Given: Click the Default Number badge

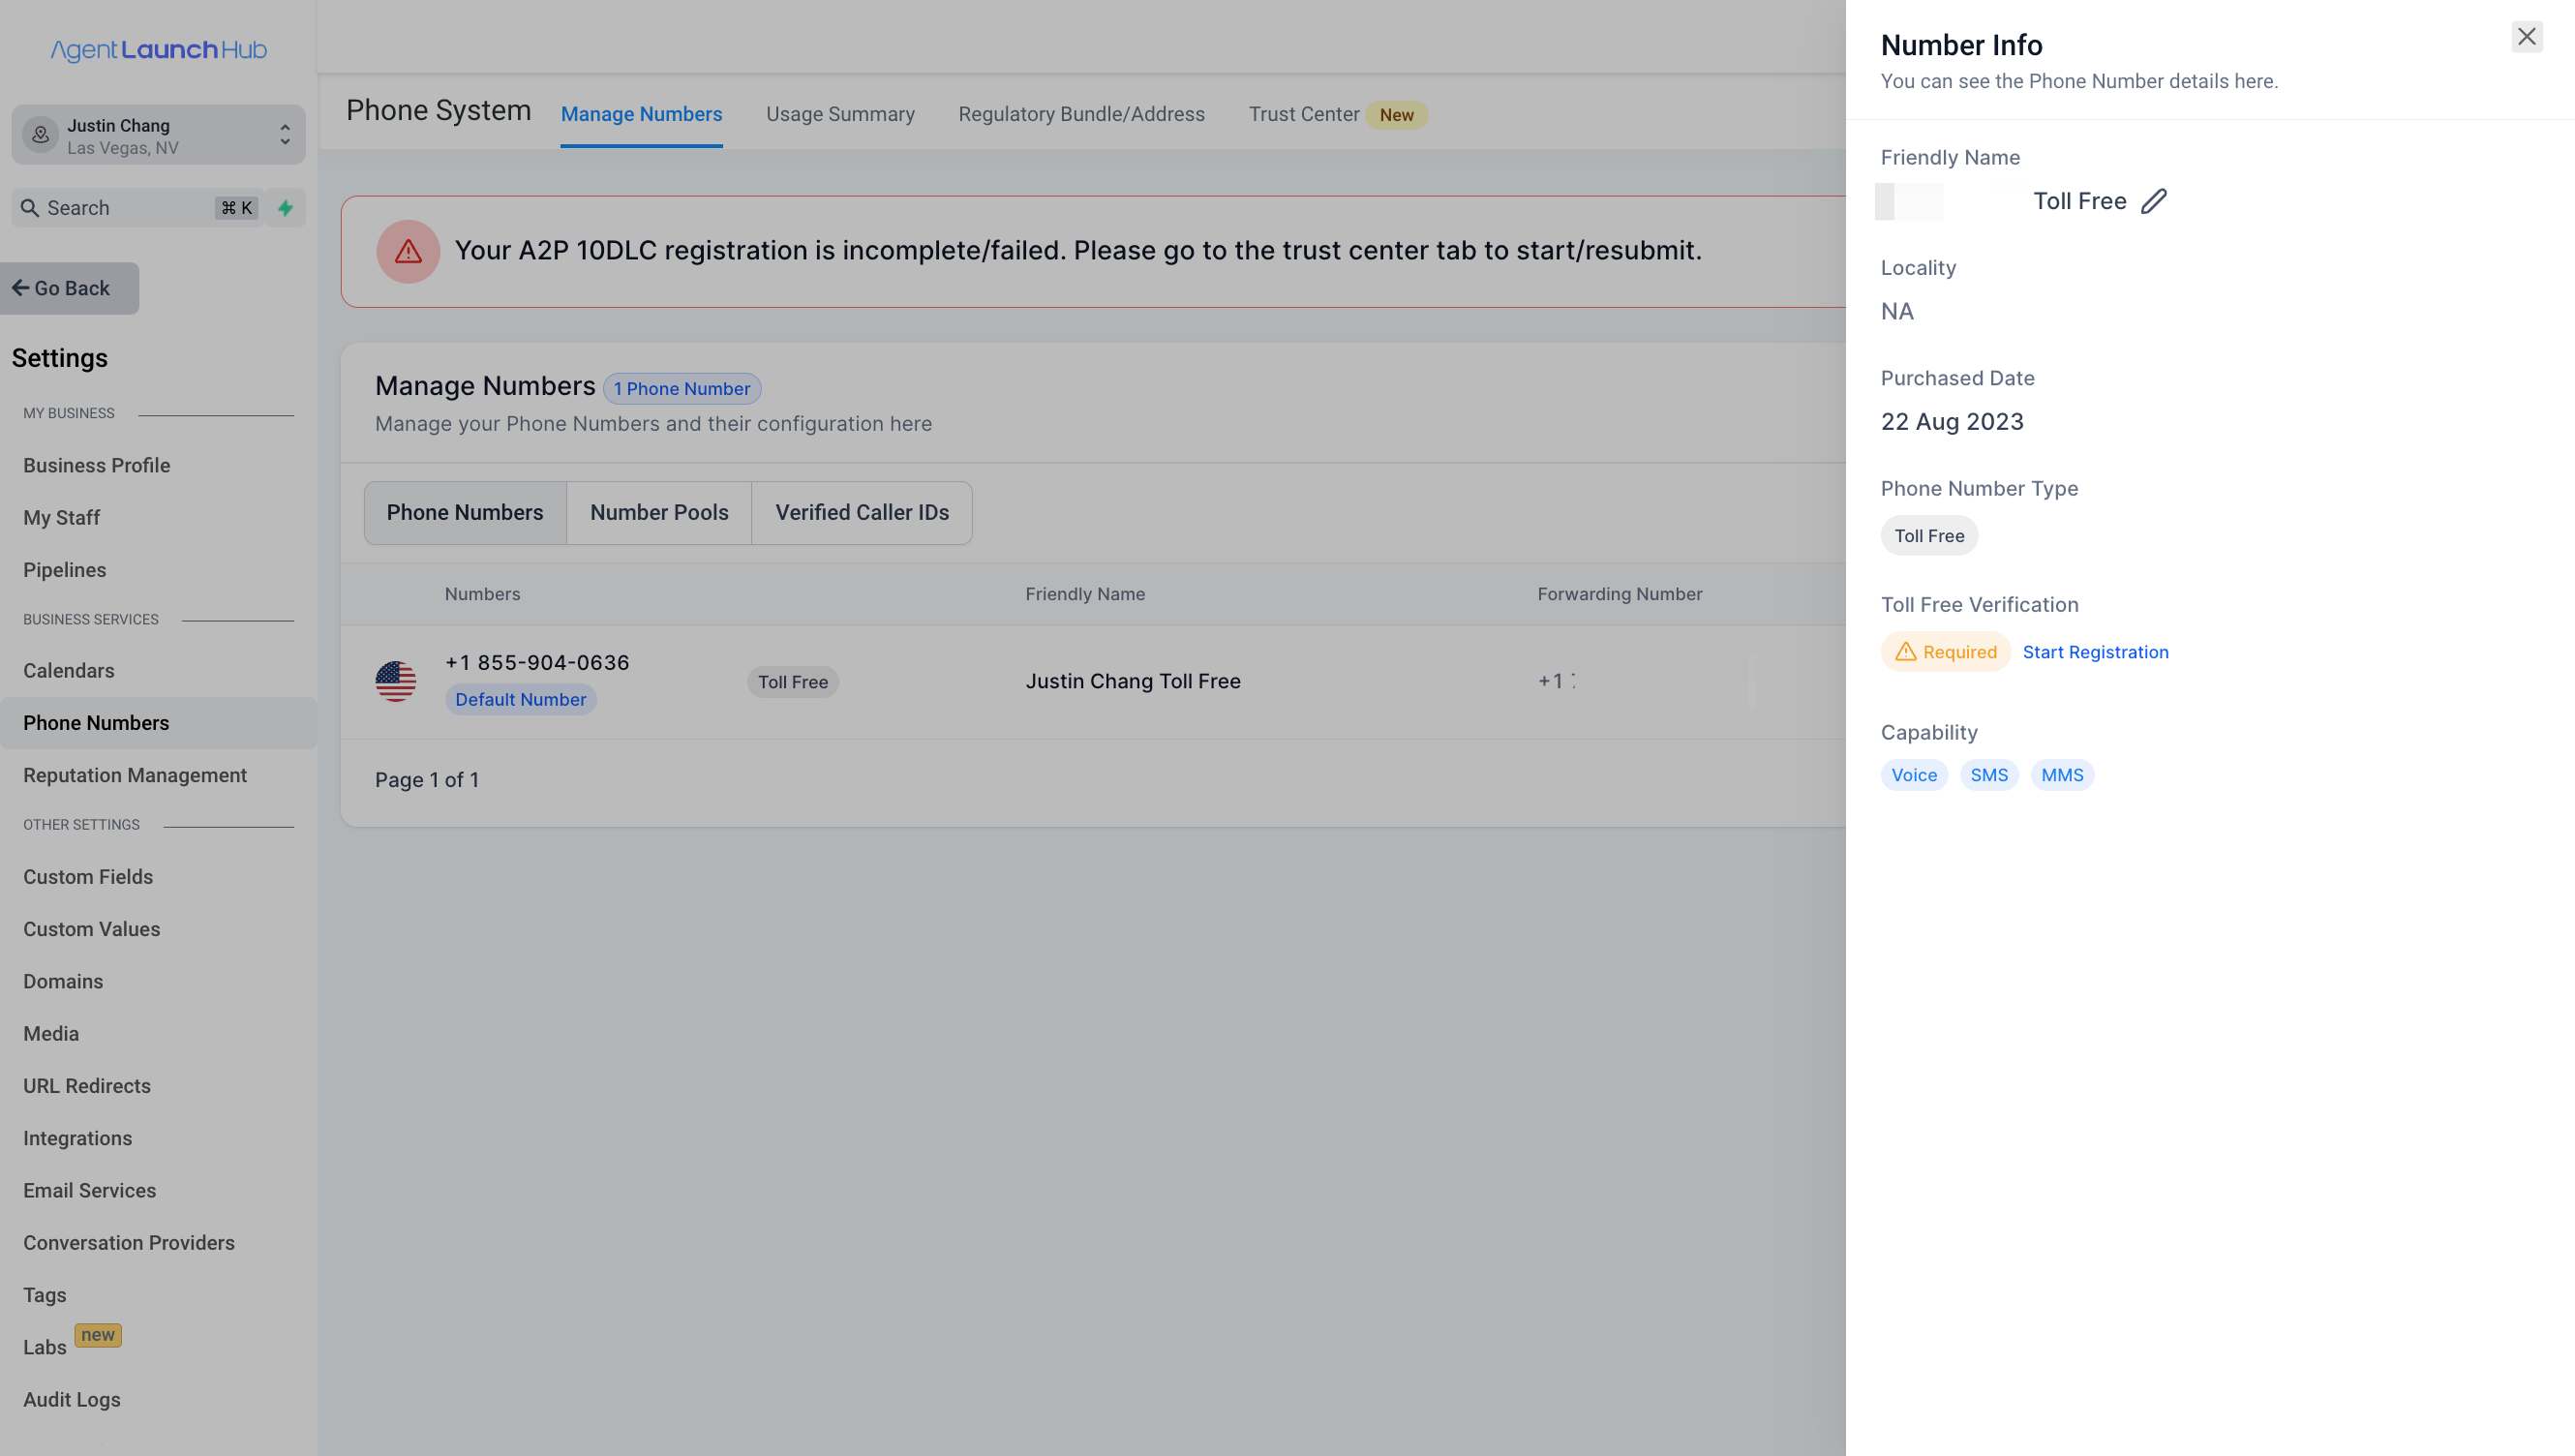Looking at the screenshot, I should 520,699.
